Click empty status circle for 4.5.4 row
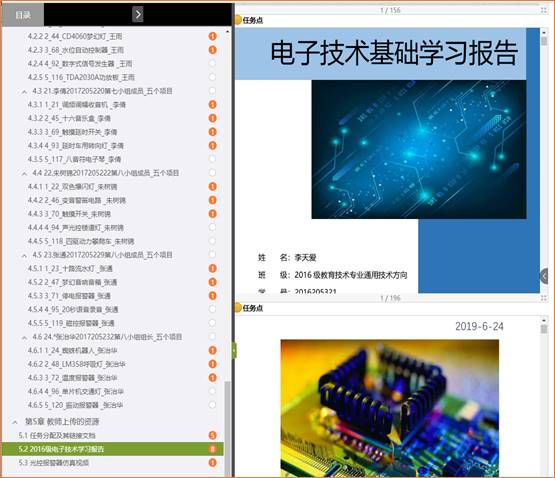The width and height of the screenshot is (555, 478). [212, 309]
